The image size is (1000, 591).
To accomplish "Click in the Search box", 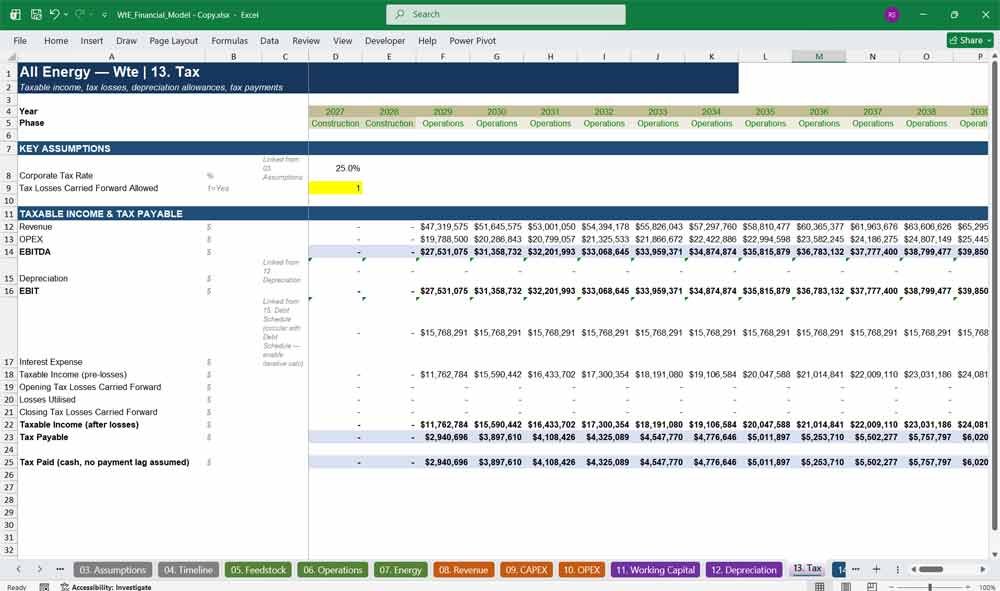I will pyautogui.click(x=506, y=14).
